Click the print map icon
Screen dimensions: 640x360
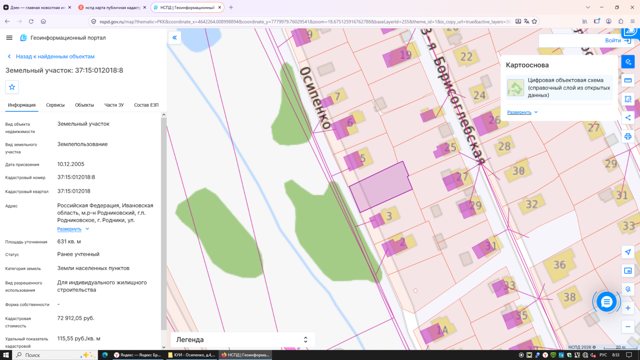point(628,136)
